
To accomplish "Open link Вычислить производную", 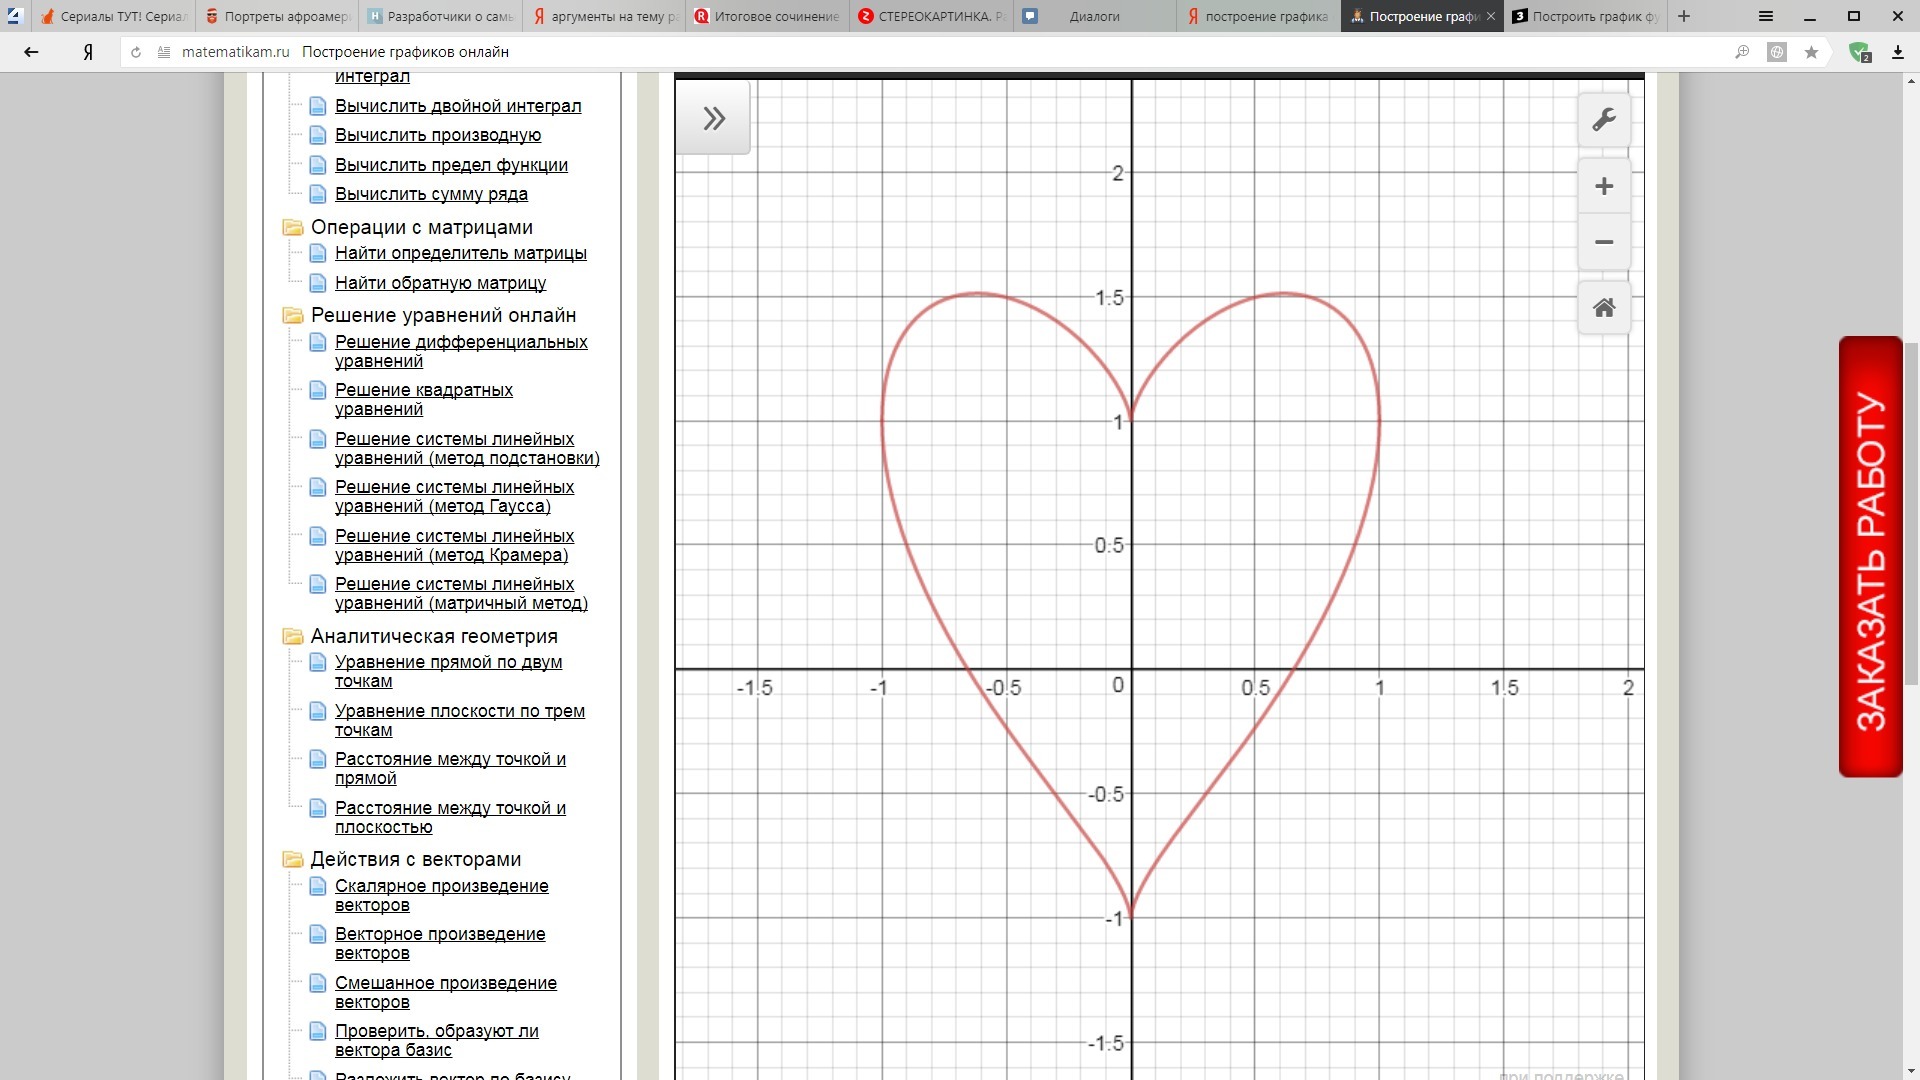I will coord(437,135).
